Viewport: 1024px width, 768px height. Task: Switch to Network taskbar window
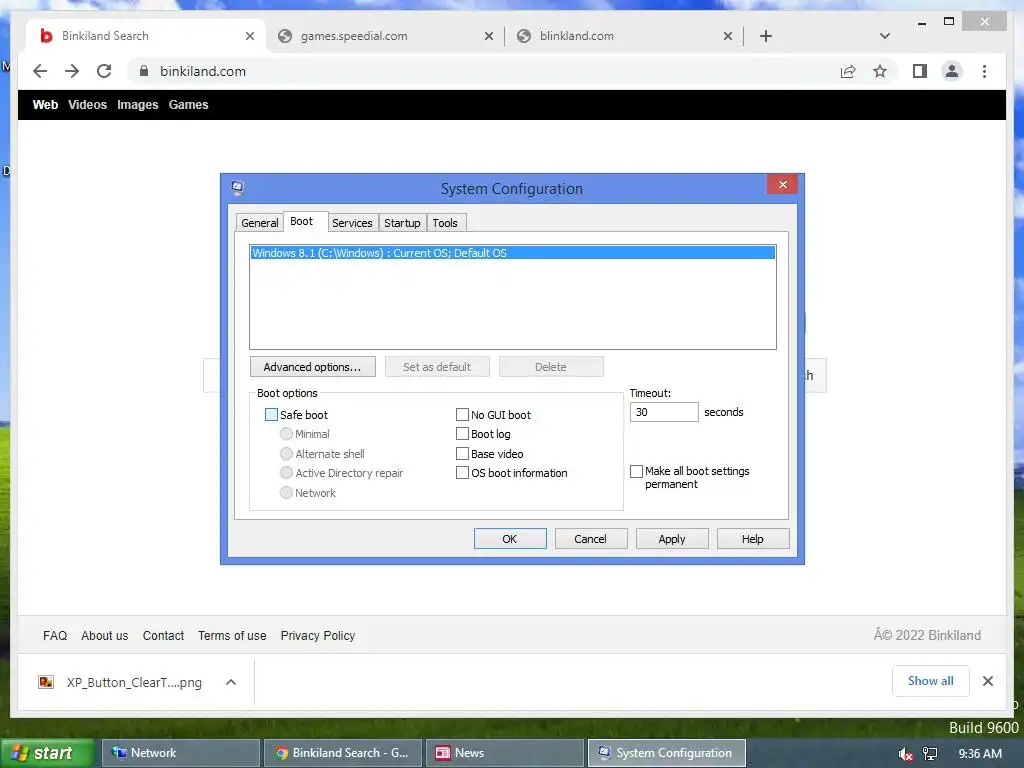tap(181, 753)
